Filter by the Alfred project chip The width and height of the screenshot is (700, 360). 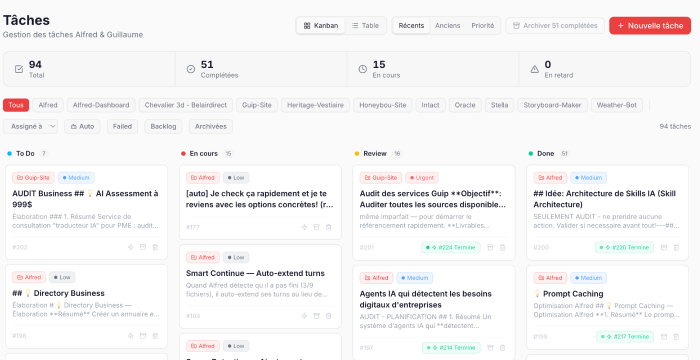pyautogui.click(x=48, y=105)
